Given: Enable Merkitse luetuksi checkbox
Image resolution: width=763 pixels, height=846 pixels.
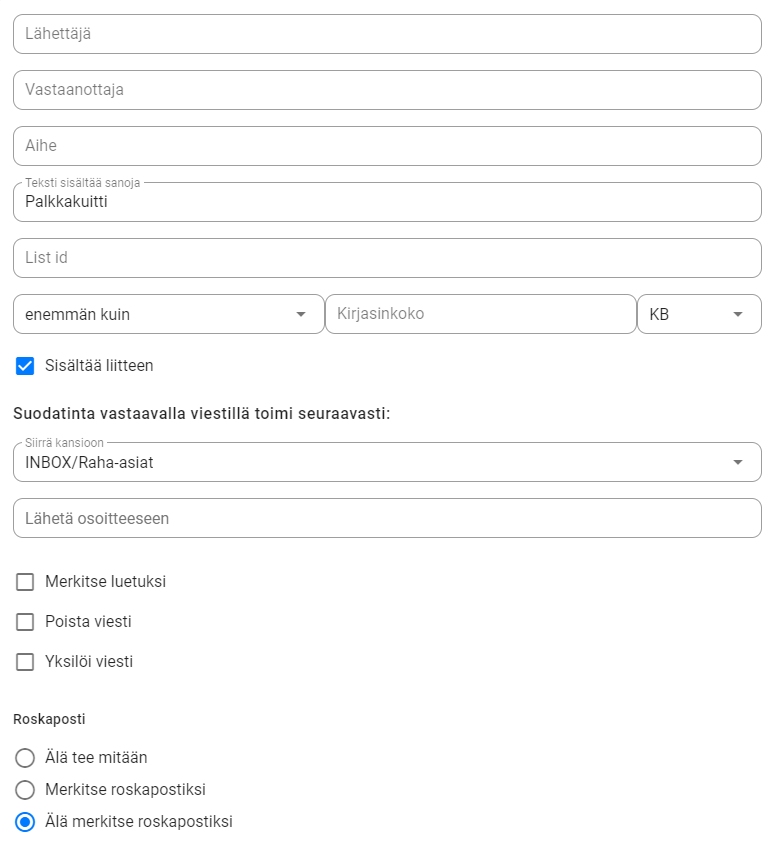Looking at the screenshot, I should tap(25, 582).
